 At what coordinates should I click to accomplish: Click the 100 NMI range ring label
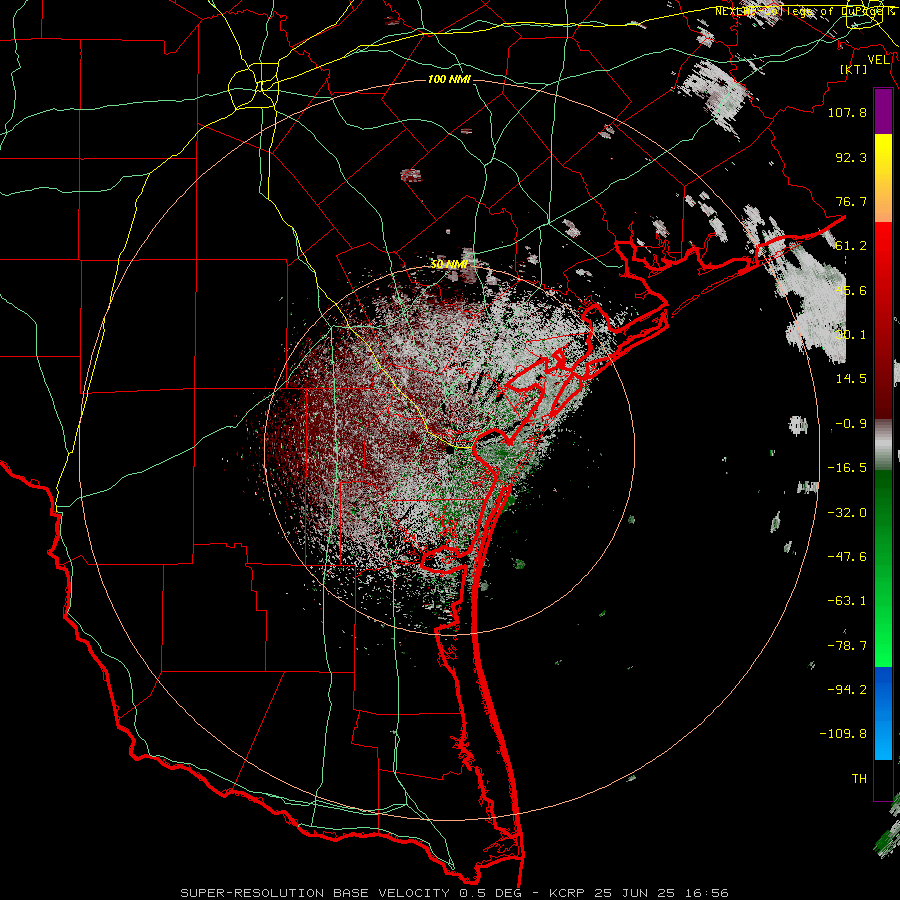[449, 79]
